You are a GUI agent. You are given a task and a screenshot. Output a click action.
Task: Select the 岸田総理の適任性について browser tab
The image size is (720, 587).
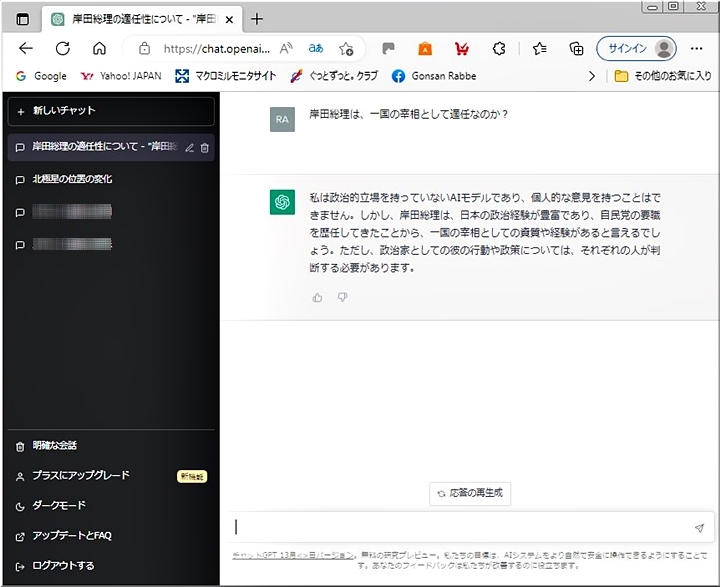pos(140,19)
